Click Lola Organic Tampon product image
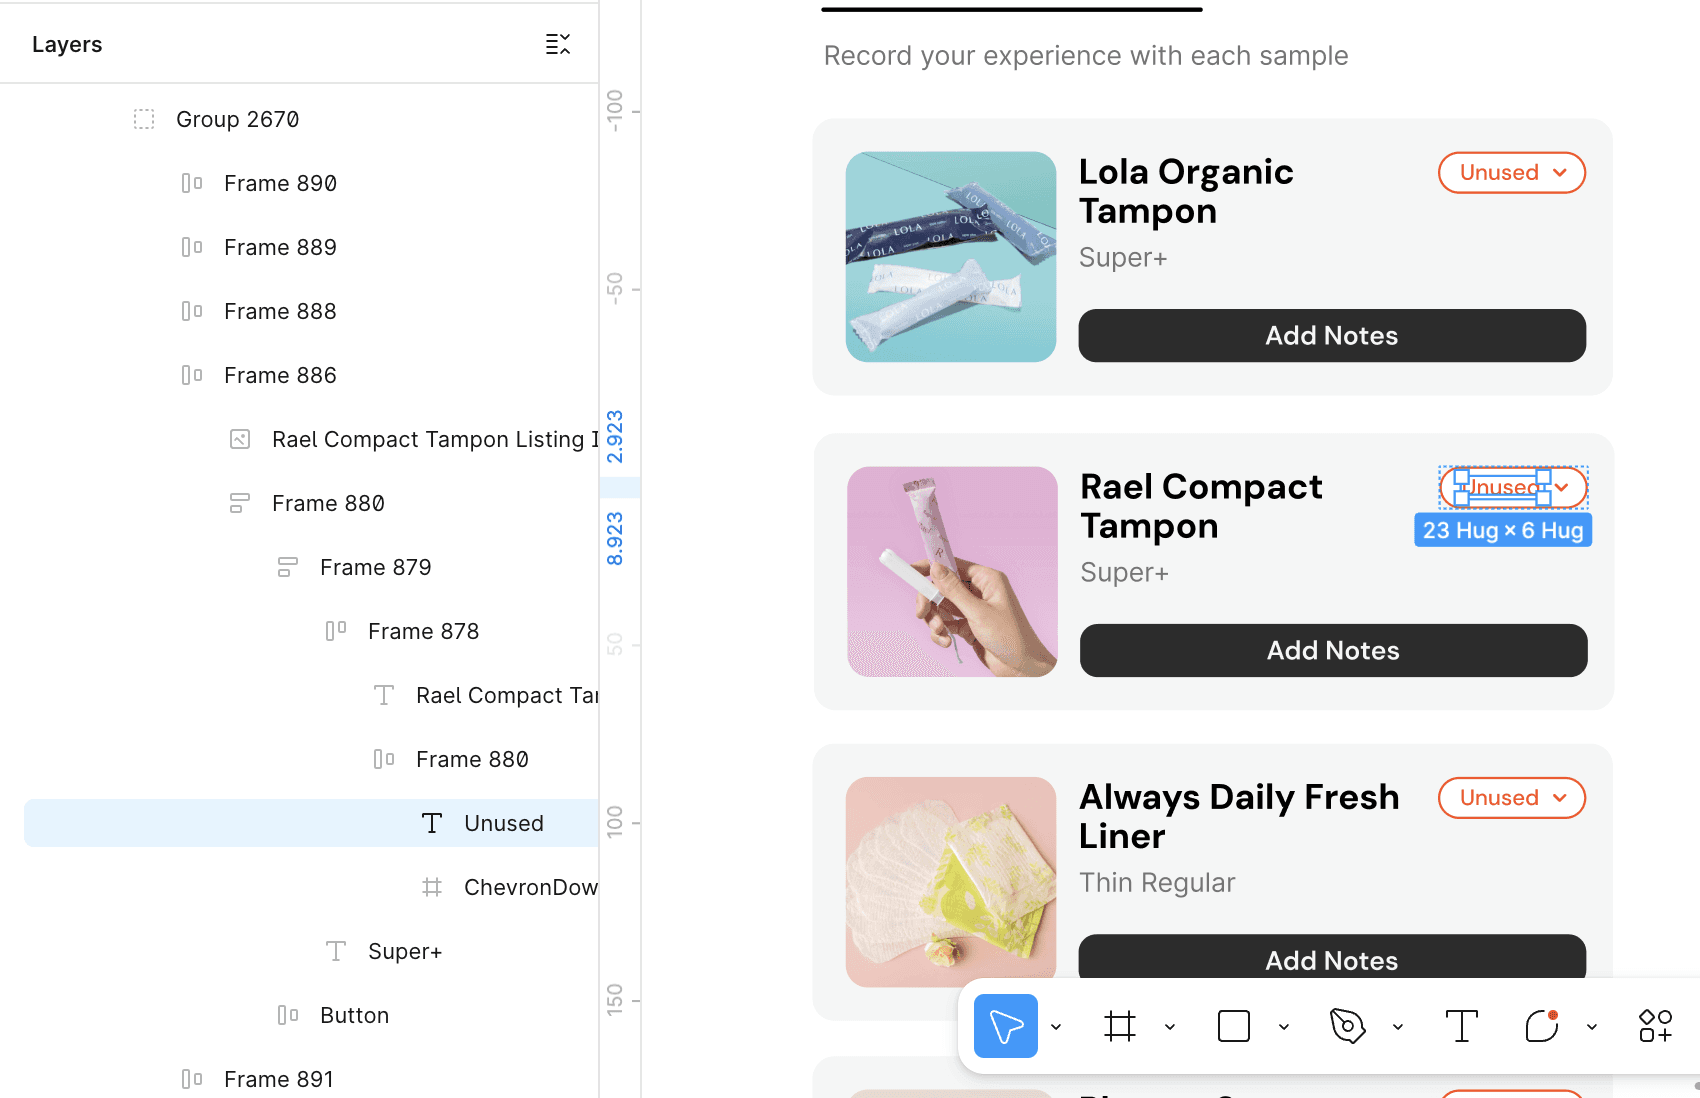Viewport: 1700px width, 1098px height. 951,257
